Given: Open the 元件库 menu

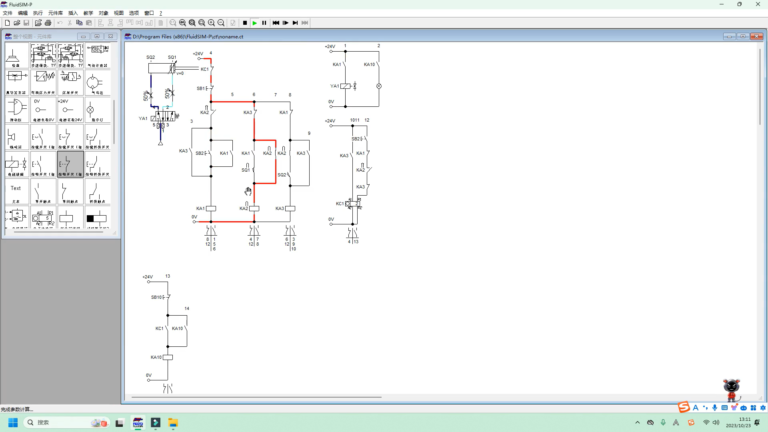Looking at the screenshot, I should click(55, 13).
